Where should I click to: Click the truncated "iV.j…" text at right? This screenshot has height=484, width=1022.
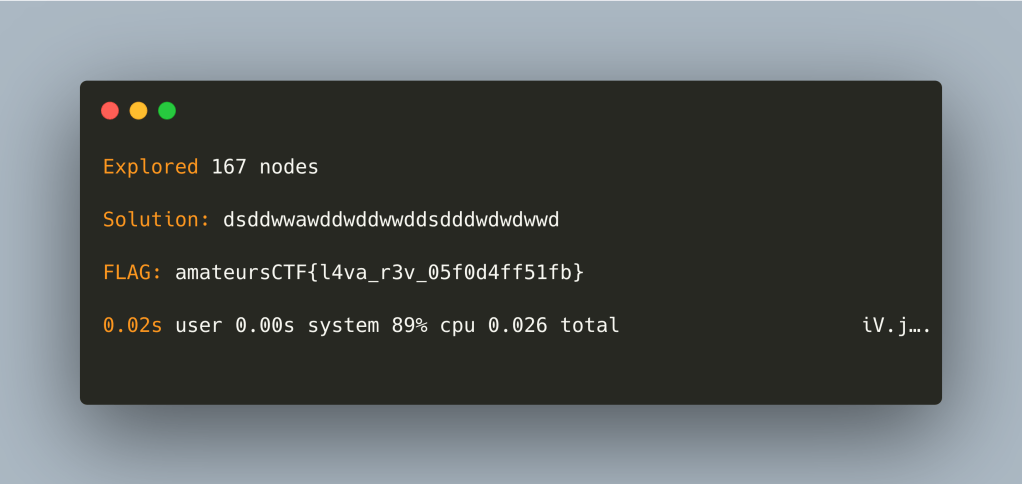896,325
